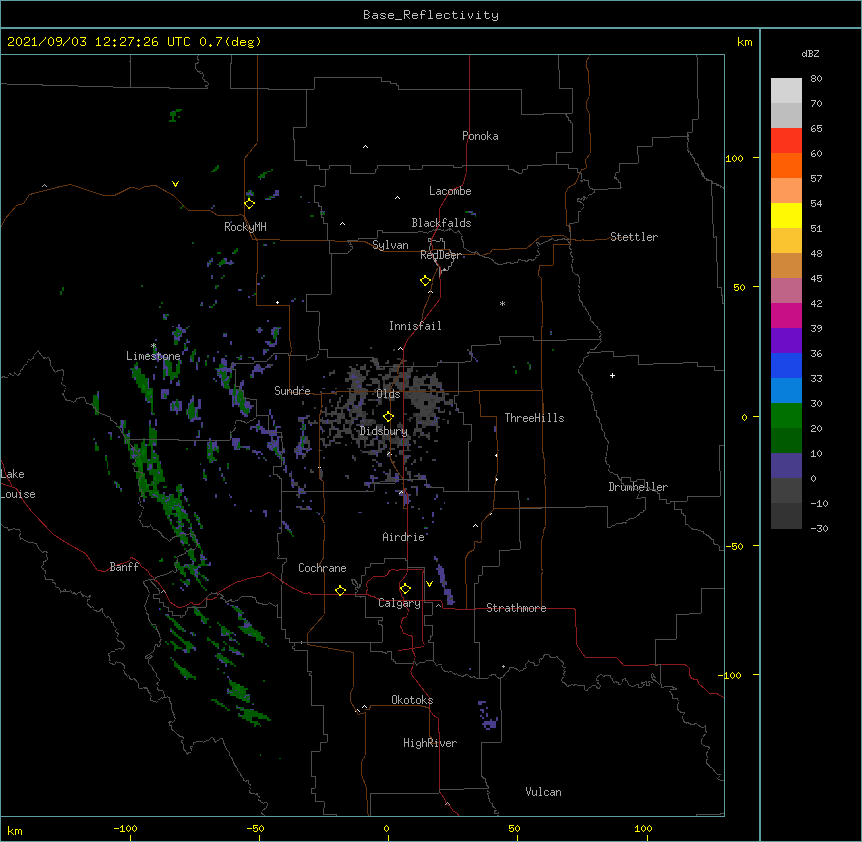Click the Stettler city label
The image size is (862, 842).
(x=634, y=237)
